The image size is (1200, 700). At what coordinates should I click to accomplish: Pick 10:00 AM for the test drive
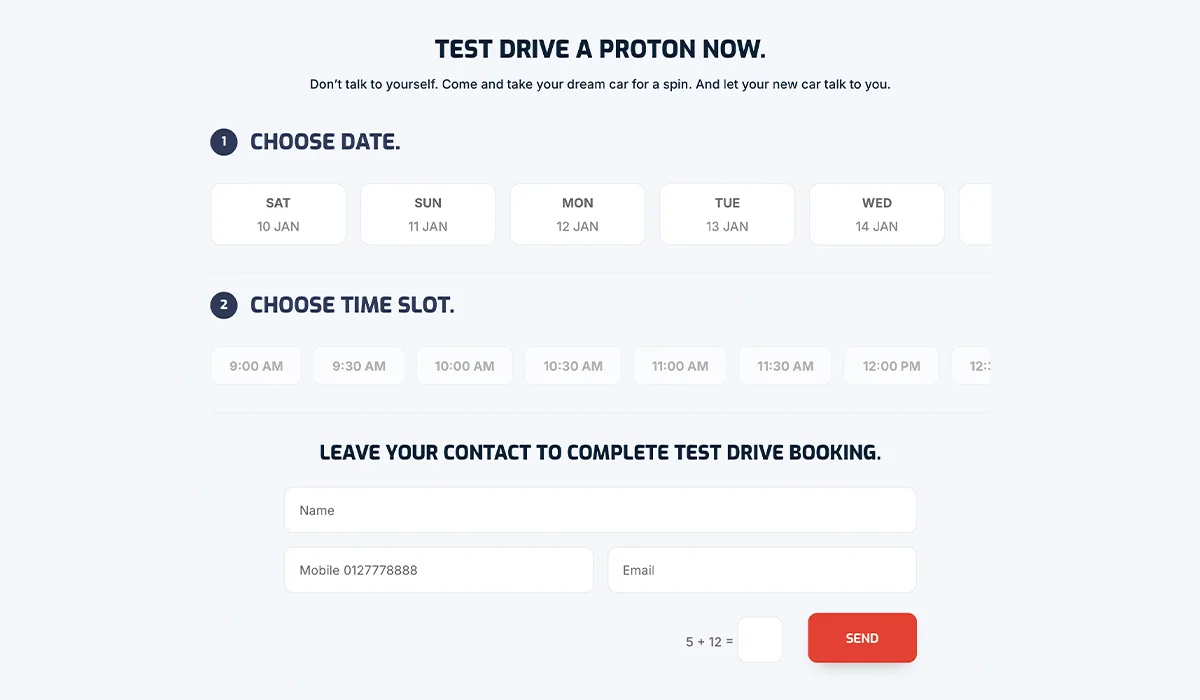pyautogui.click(x=464, y=365)
